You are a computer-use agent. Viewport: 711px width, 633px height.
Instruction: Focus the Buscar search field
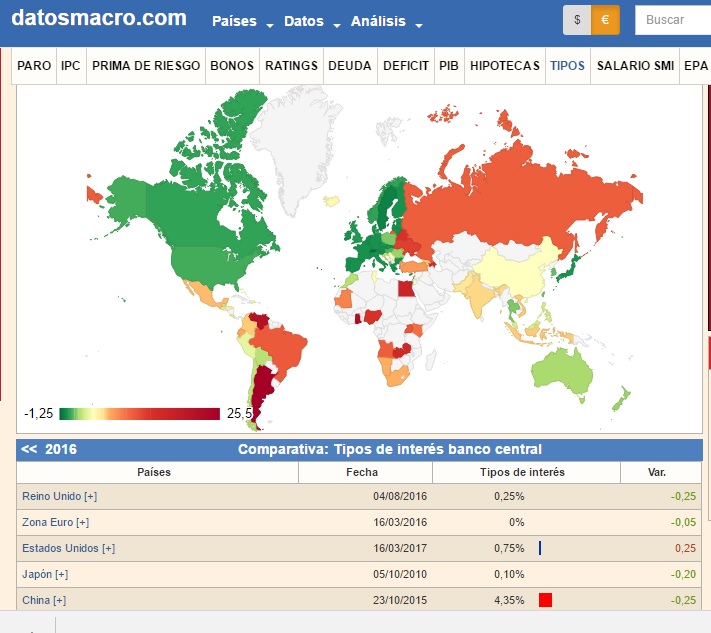[673, 20]
